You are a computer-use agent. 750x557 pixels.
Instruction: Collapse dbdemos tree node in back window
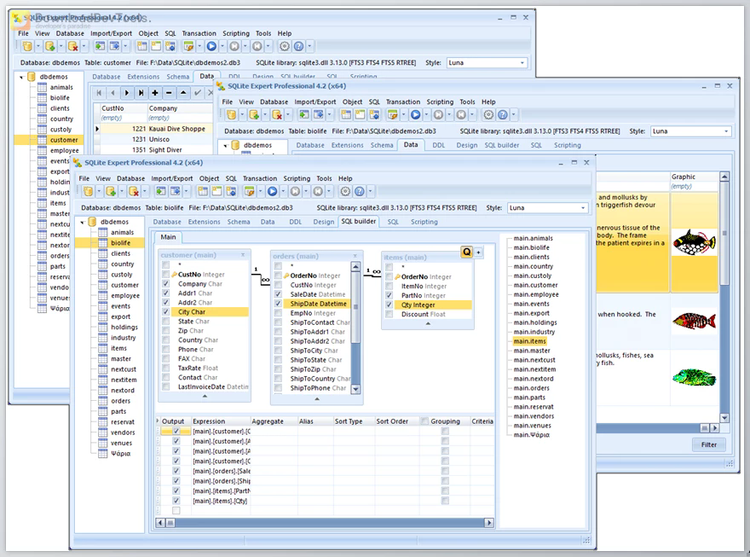tap(22, 77)
